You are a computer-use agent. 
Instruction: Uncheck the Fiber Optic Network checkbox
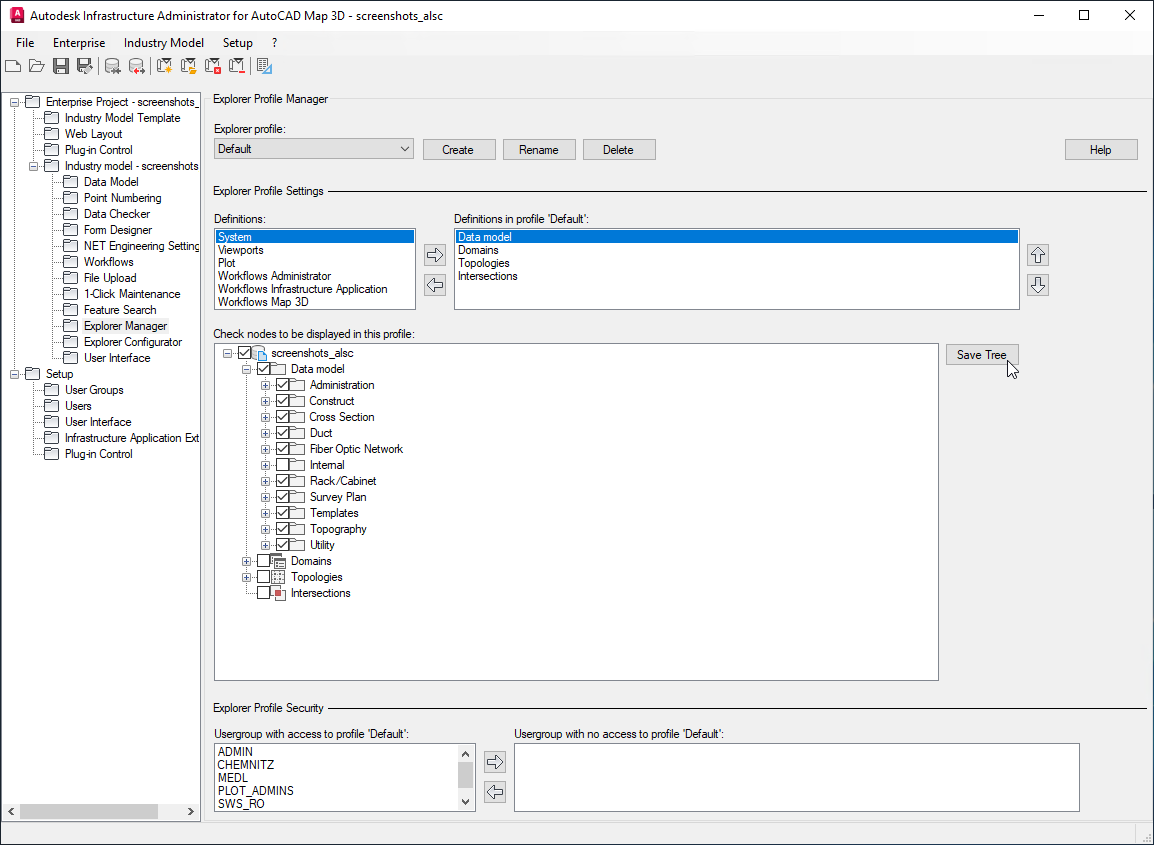[x=283, y=449]
